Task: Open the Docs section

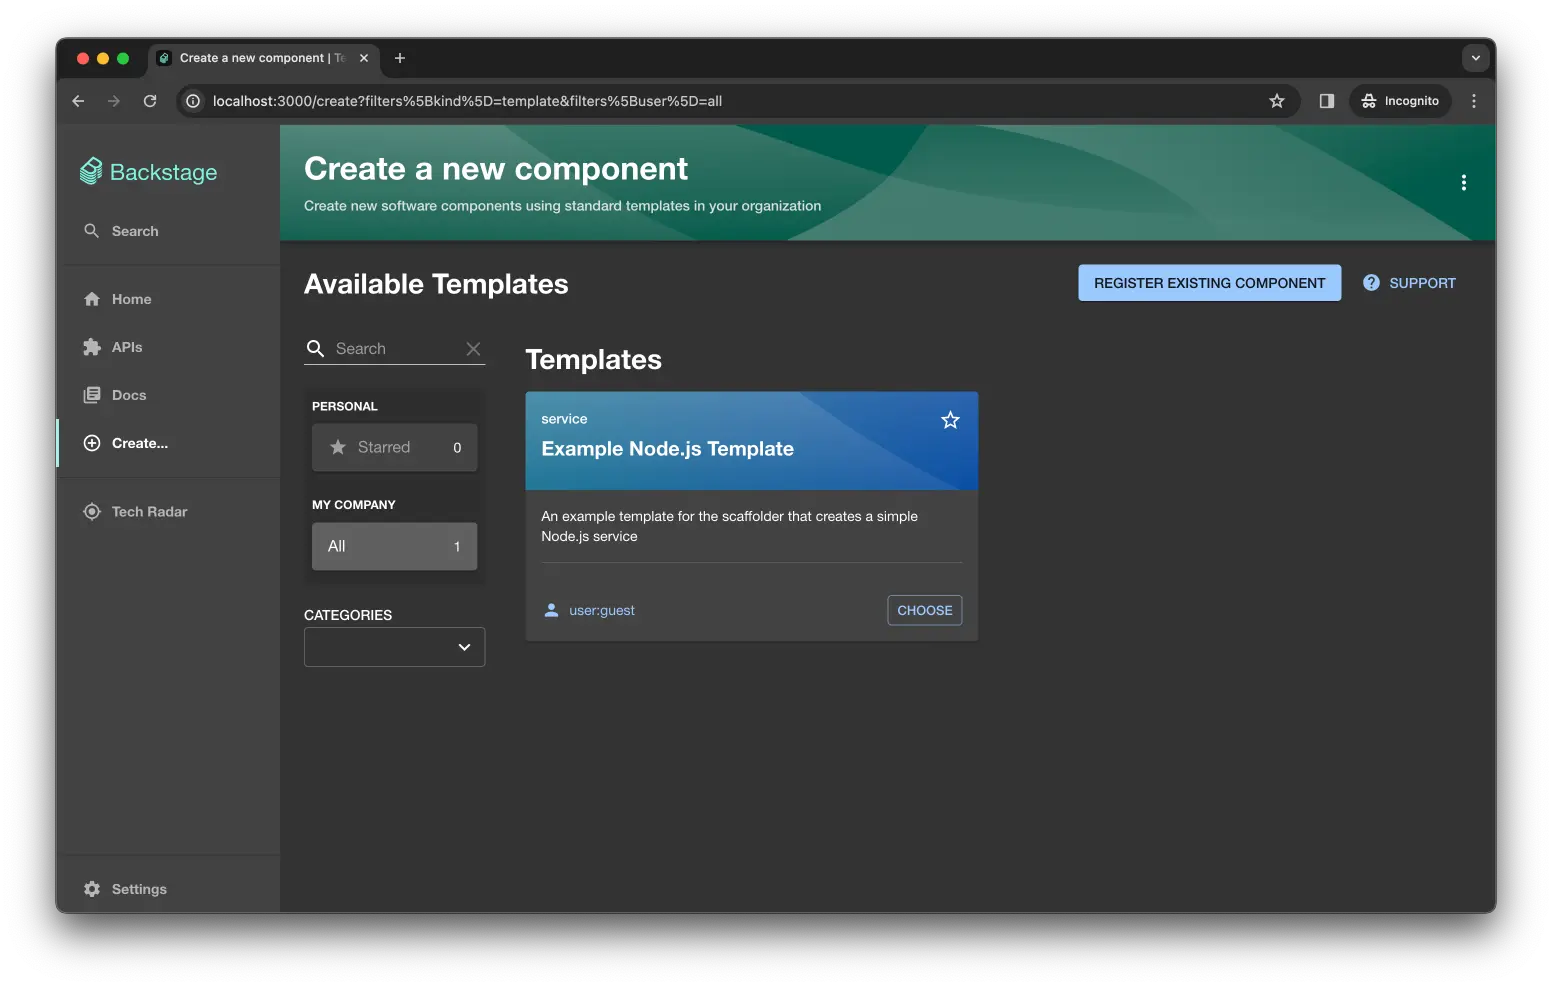Action: click(x=128, y=395)
